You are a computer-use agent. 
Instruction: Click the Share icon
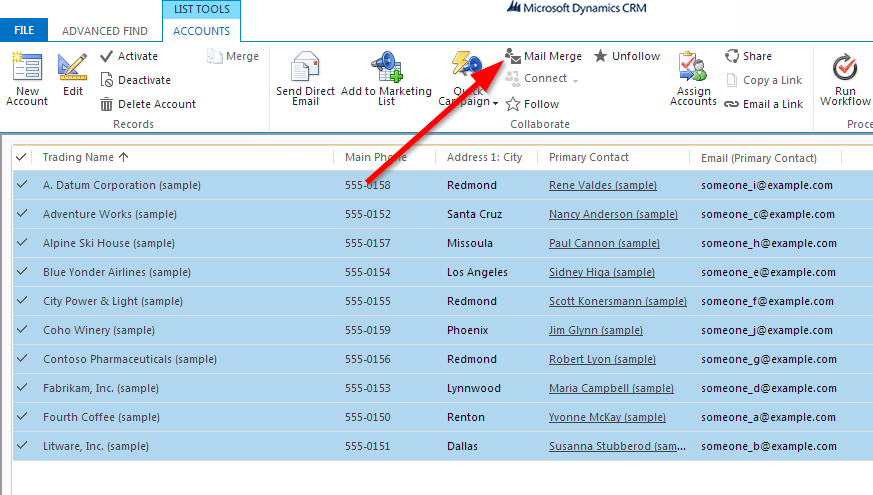[732, 56]
